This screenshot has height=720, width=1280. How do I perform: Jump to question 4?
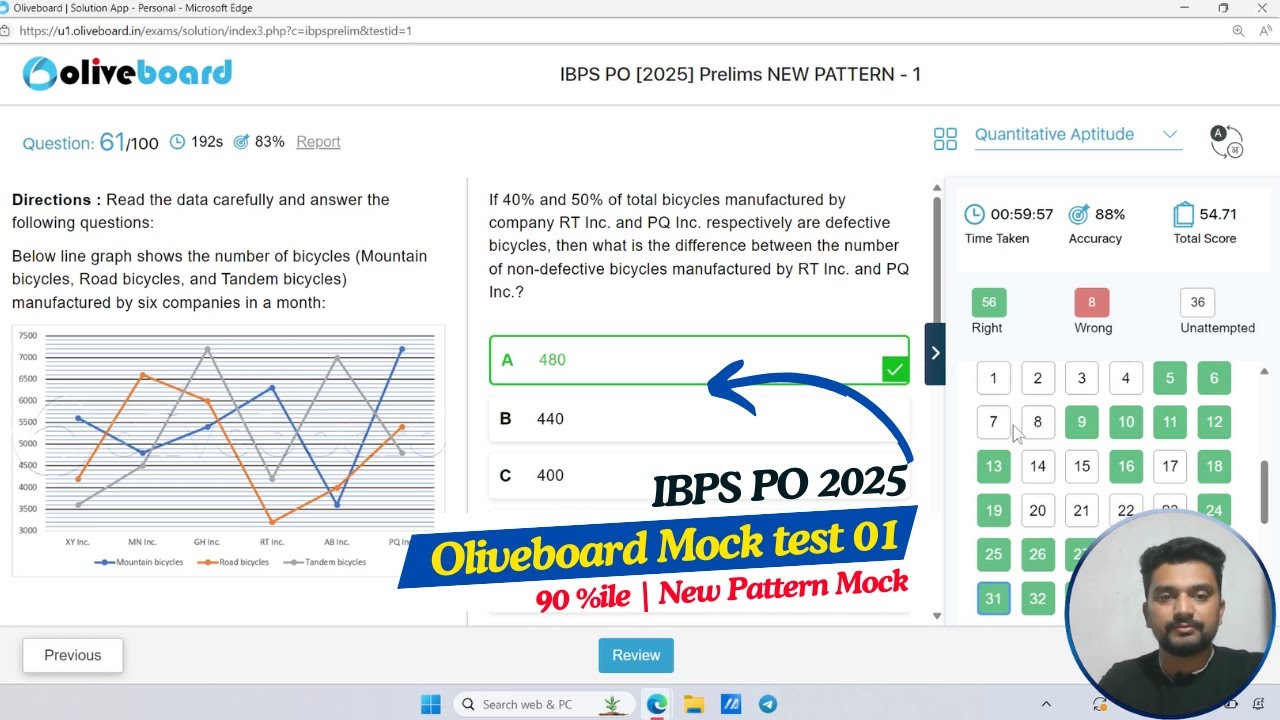coord(1126,378)
